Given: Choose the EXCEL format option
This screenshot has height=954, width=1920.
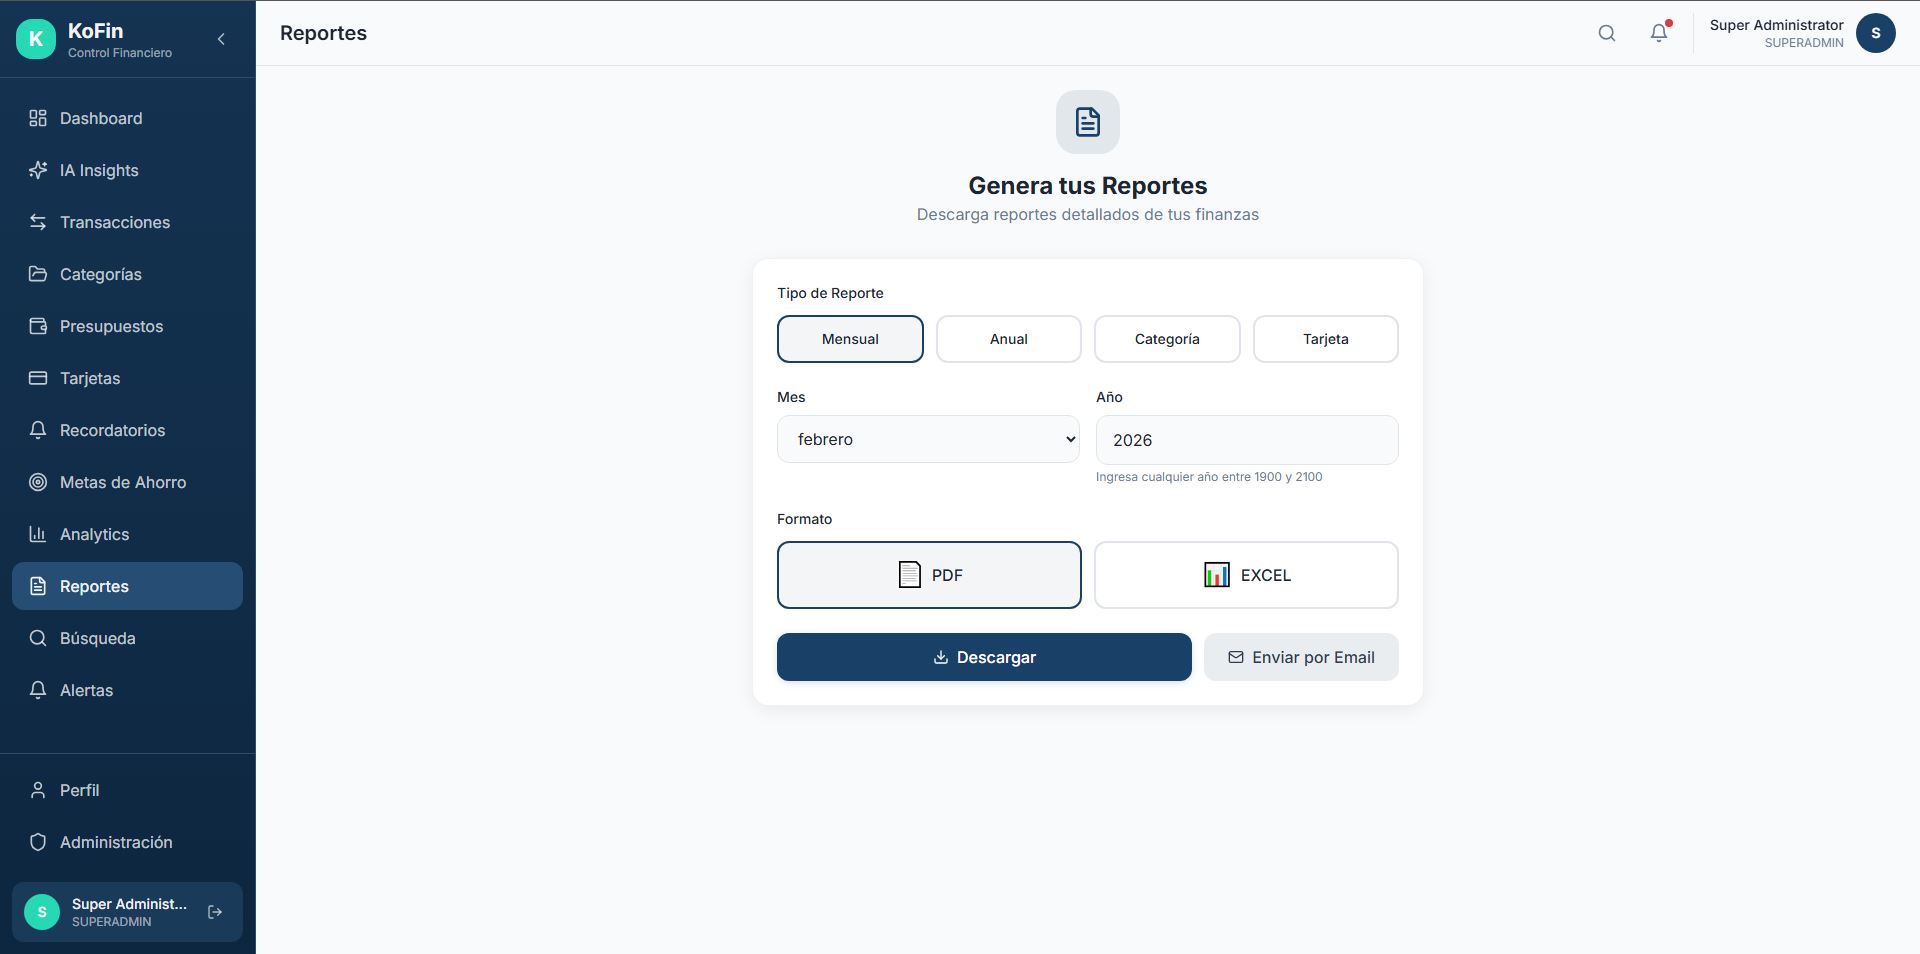Looking at the screenshot, I should [1245, 575].
